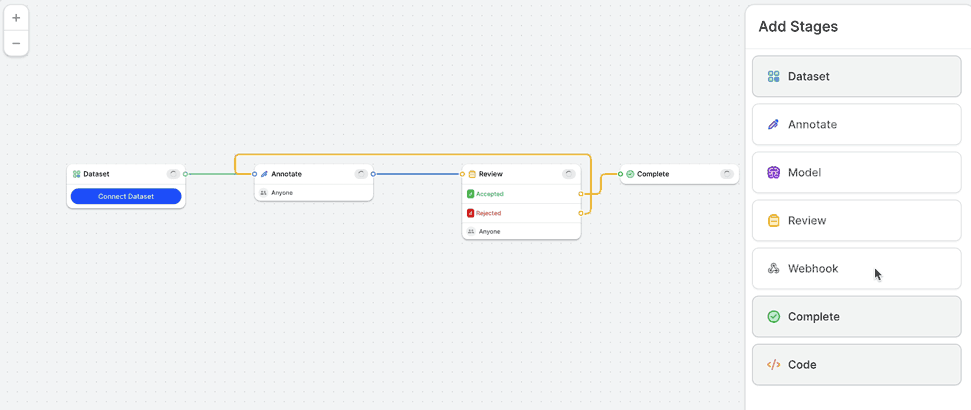Open the Review node's Anyone assignee selector

tap(488, 231)
